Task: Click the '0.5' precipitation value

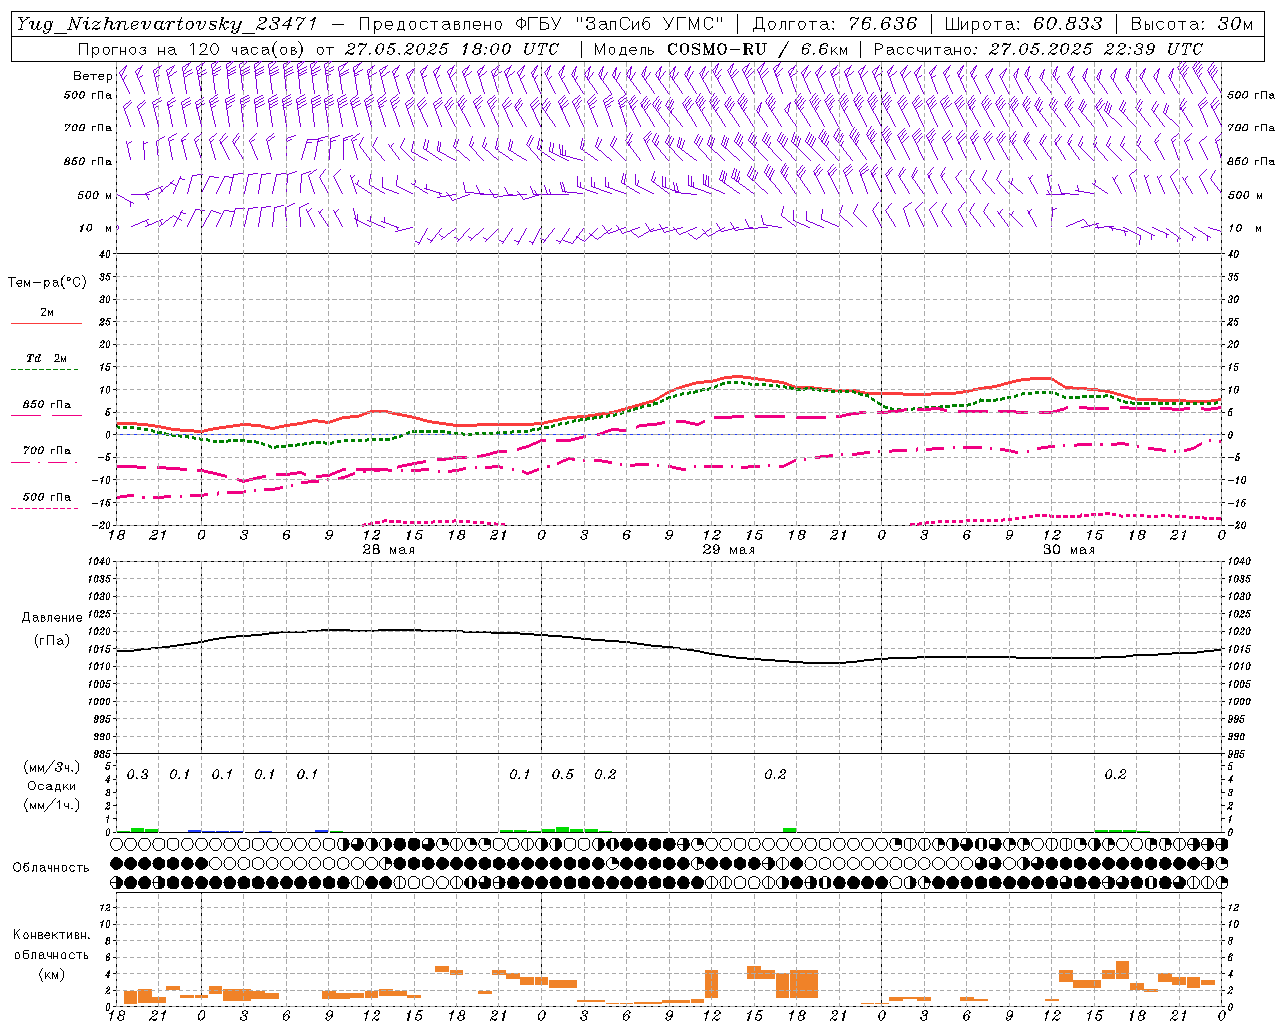Action: tap(563, 775)
